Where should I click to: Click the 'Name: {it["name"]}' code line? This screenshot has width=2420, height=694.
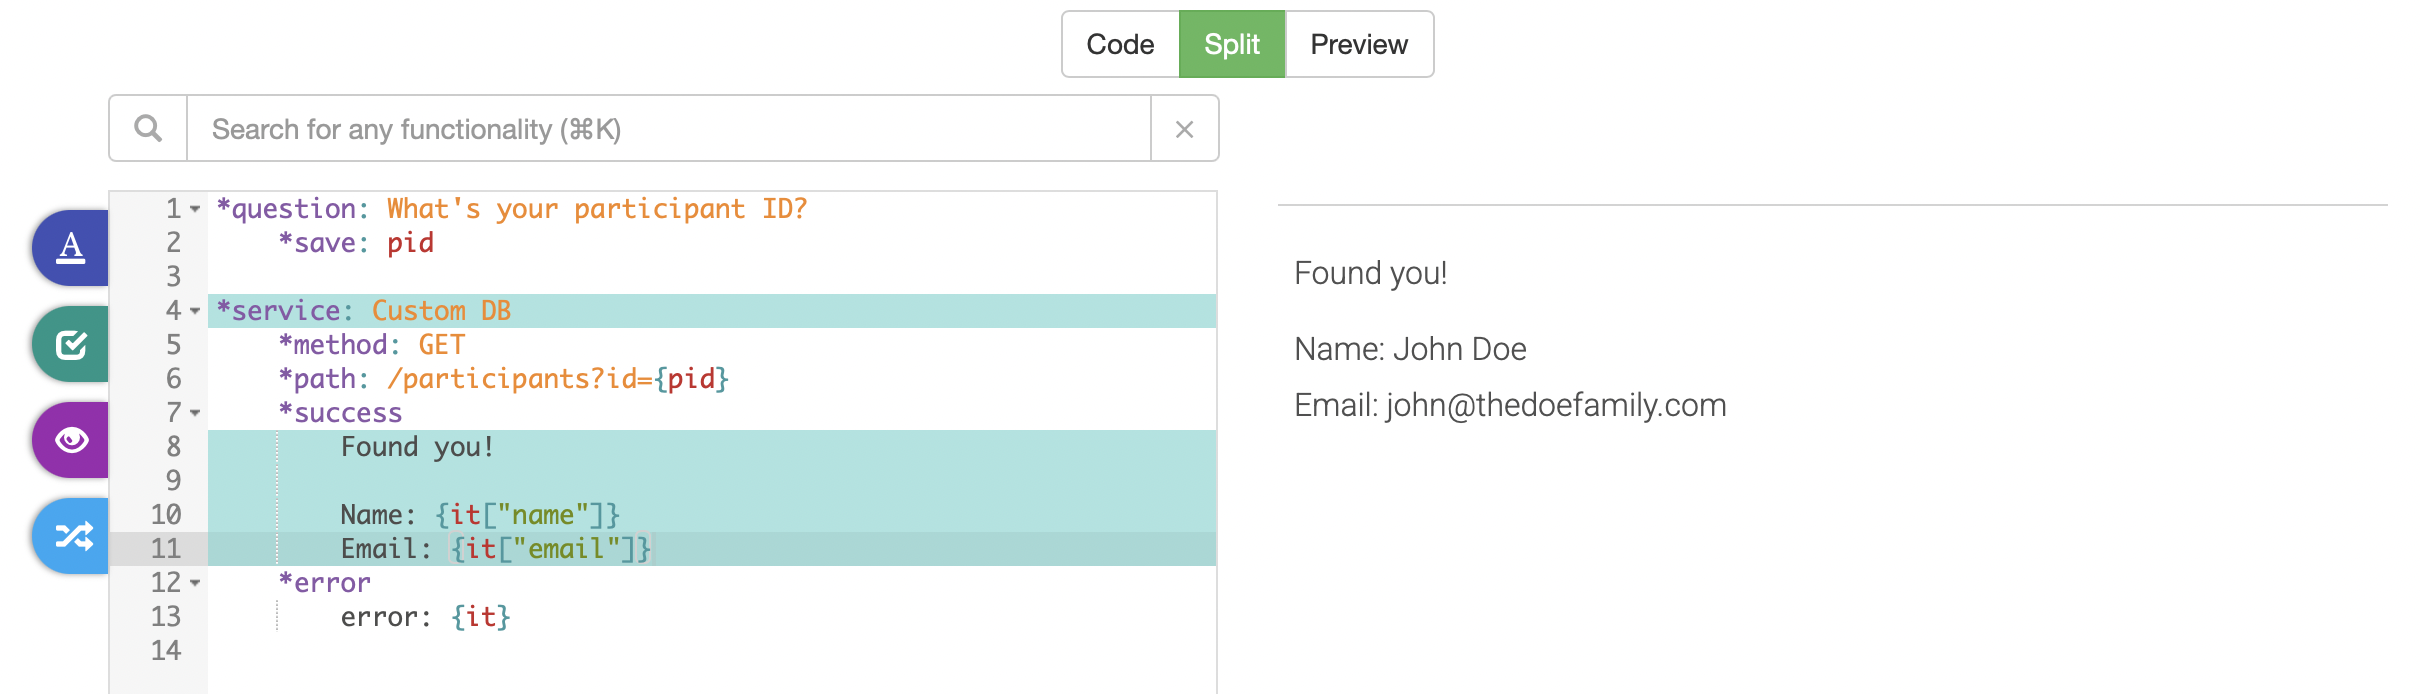tap(480, 515)
